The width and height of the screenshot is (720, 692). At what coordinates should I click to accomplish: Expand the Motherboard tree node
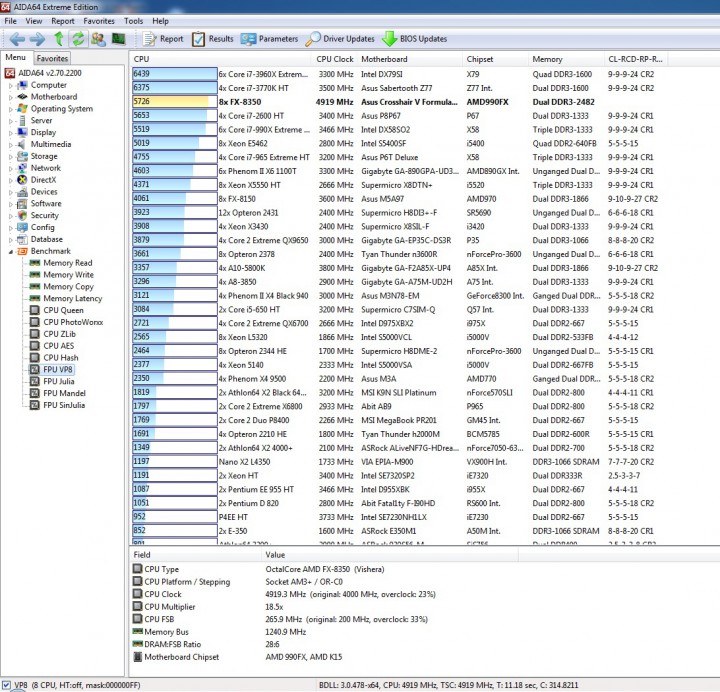(x=11, y=97)
